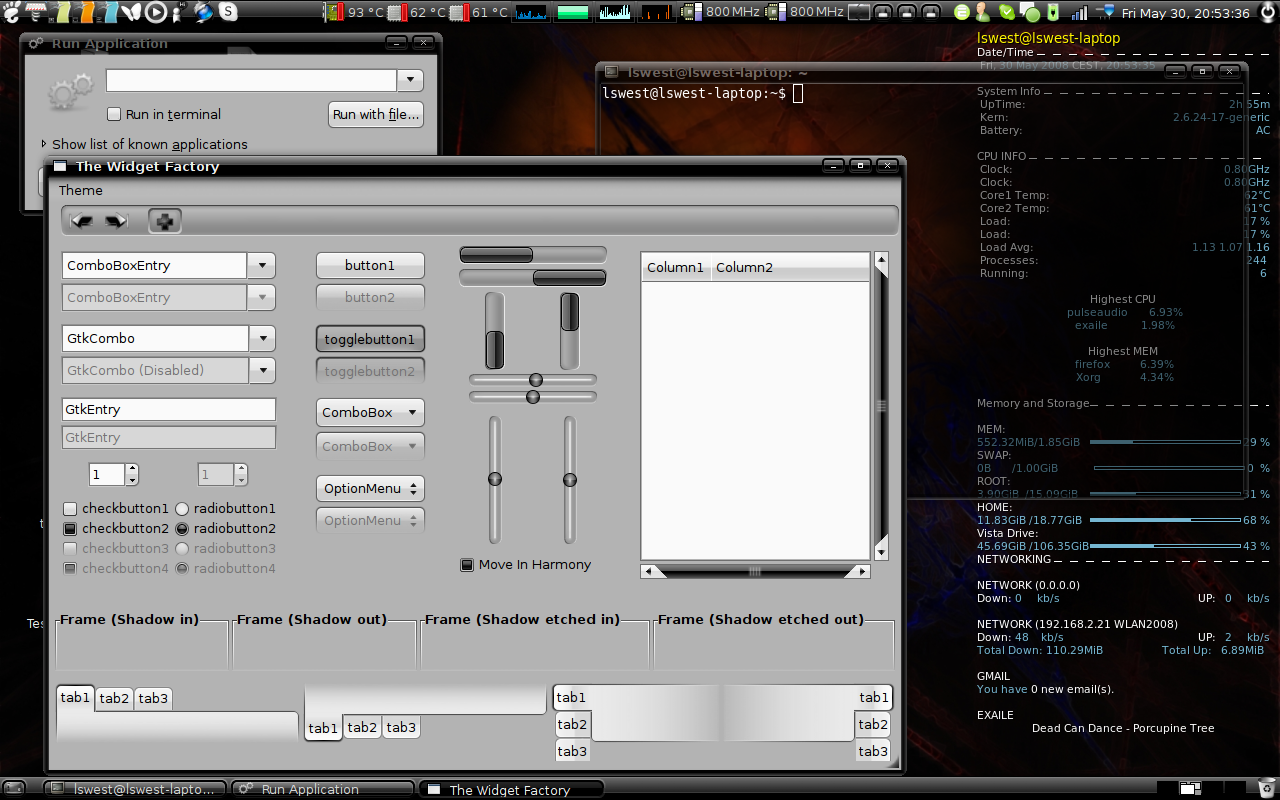Click the right arrow toolbar icon in Widget Factory
This screenshot has height=800, width=1280.
point(116,221)
